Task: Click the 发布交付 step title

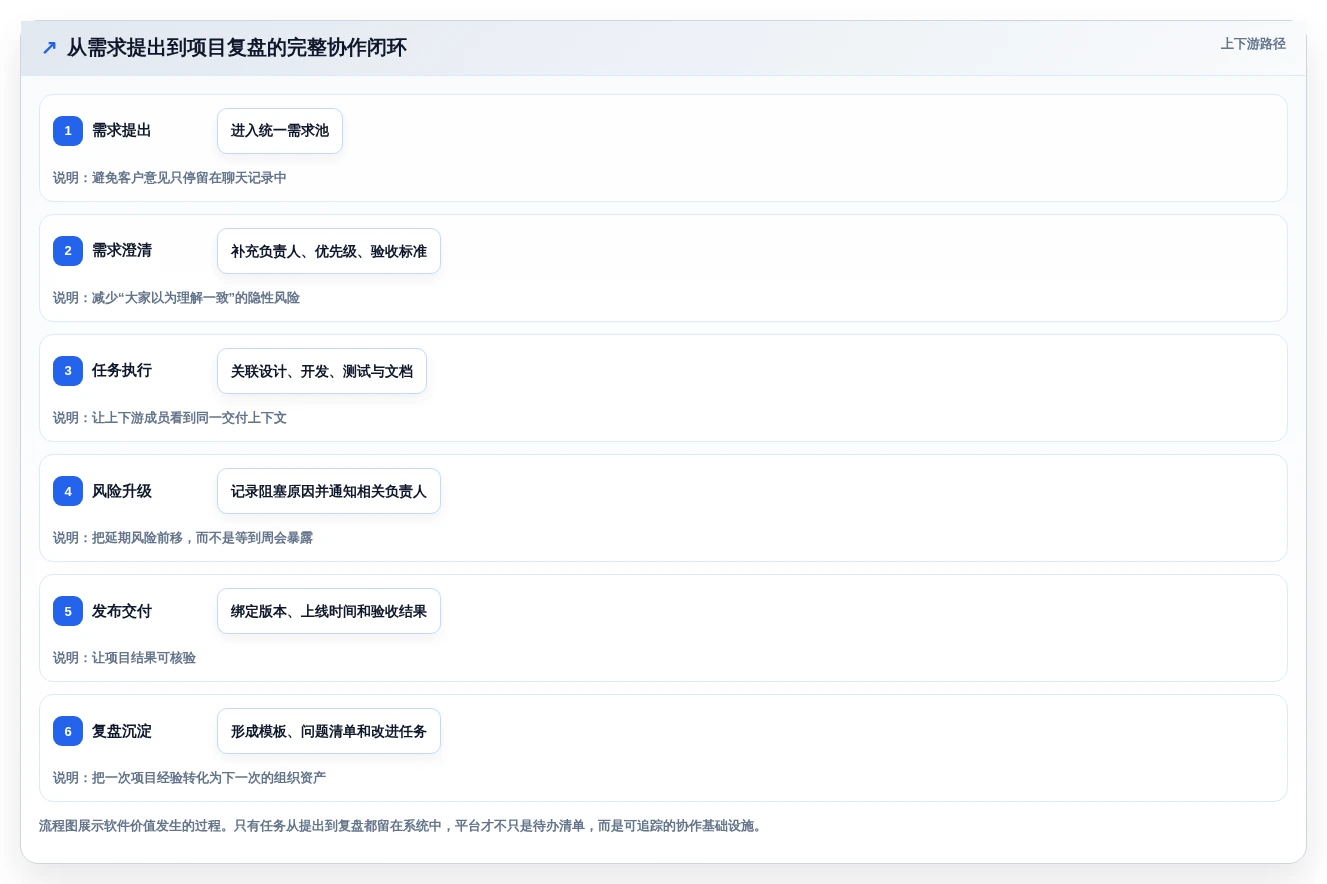Action: tap(122, 611)
